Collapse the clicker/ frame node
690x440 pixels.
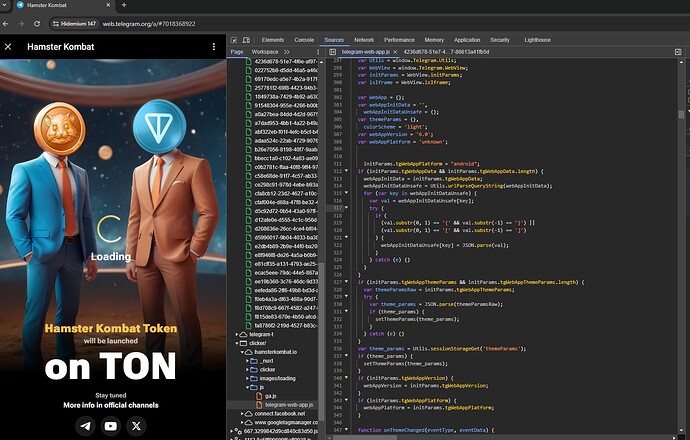[237, 343]
